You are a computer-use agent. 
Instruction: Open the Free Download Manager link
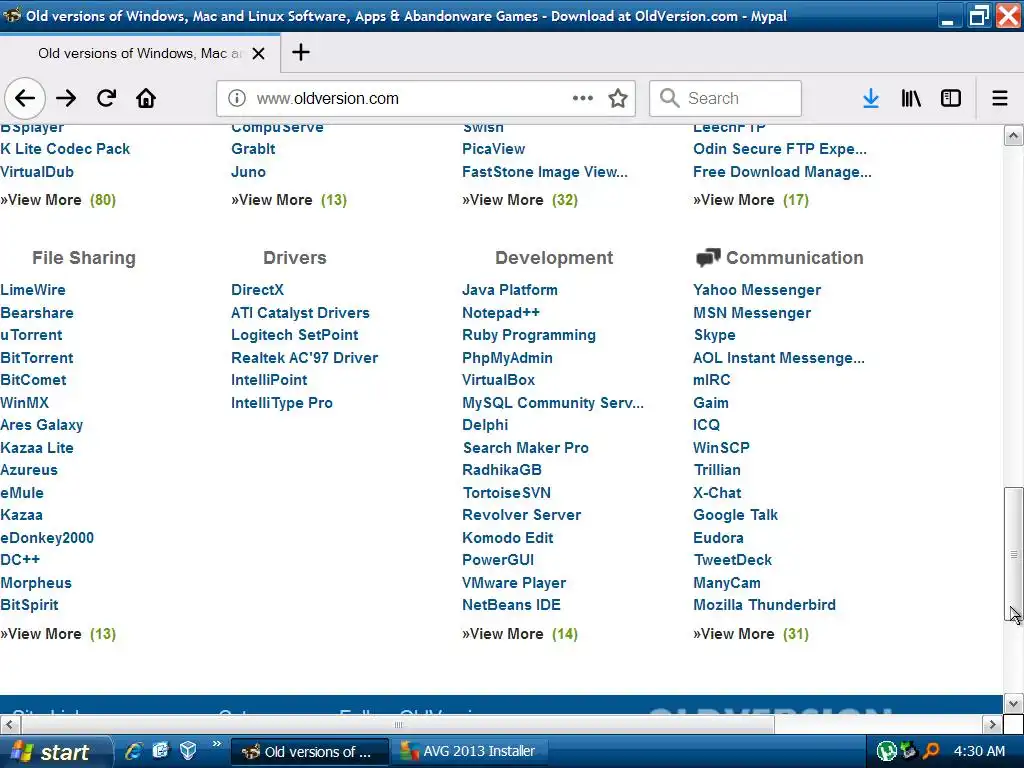(x=782, y=172)
